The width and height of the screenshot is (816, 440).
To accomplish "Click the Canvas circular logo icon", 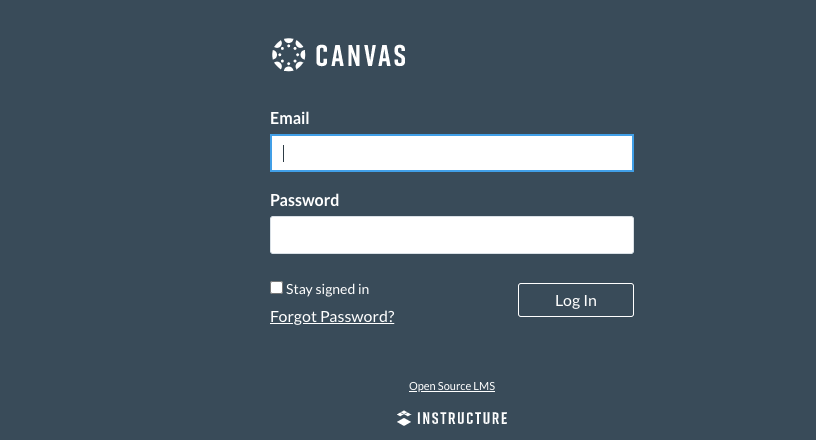I will tap(288, 55).
